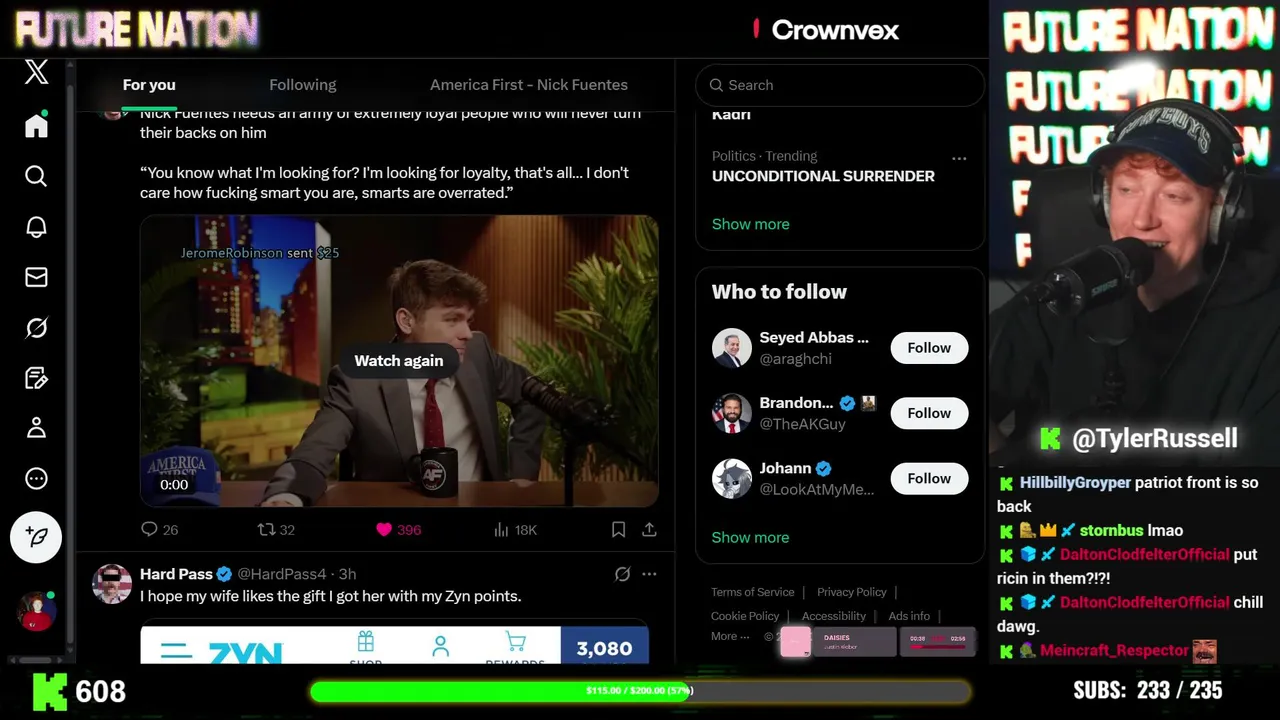Open more options for UNCONDITIONAL SURRENDER trend
Screen dimensions: 1280x720
tap(959, 158)
